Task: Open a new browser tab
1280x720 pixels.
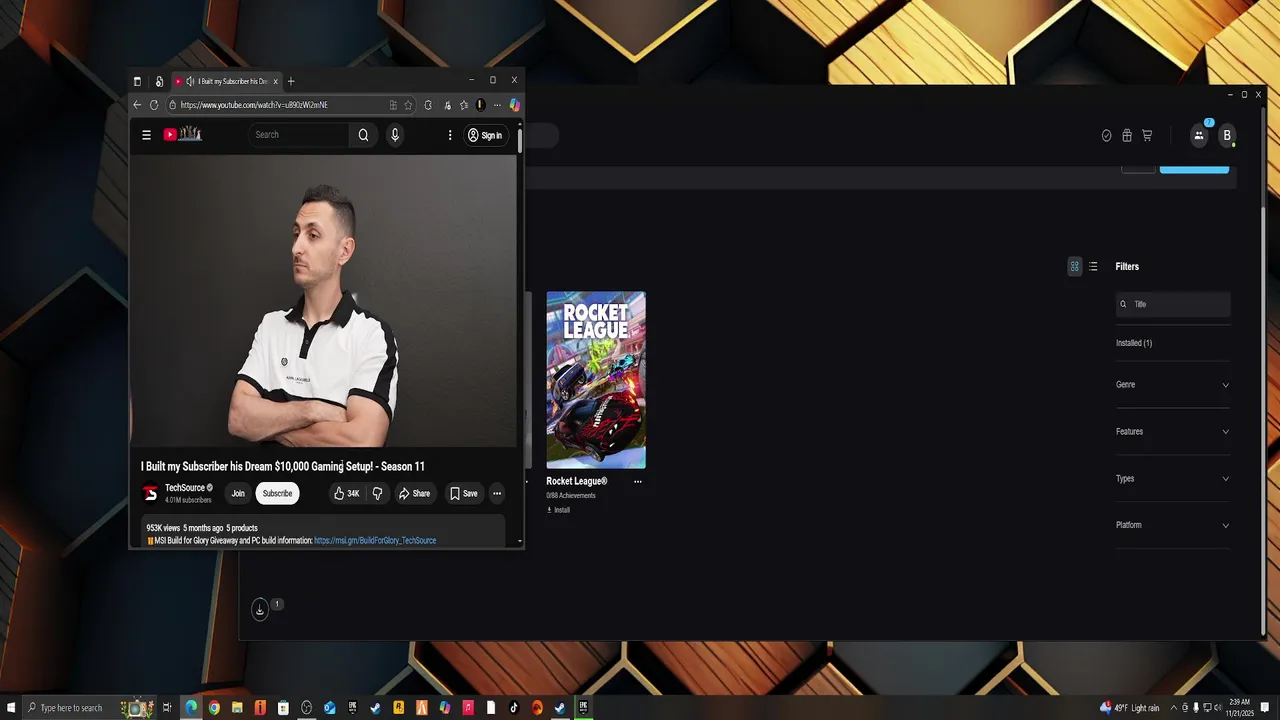Action: 291,81
